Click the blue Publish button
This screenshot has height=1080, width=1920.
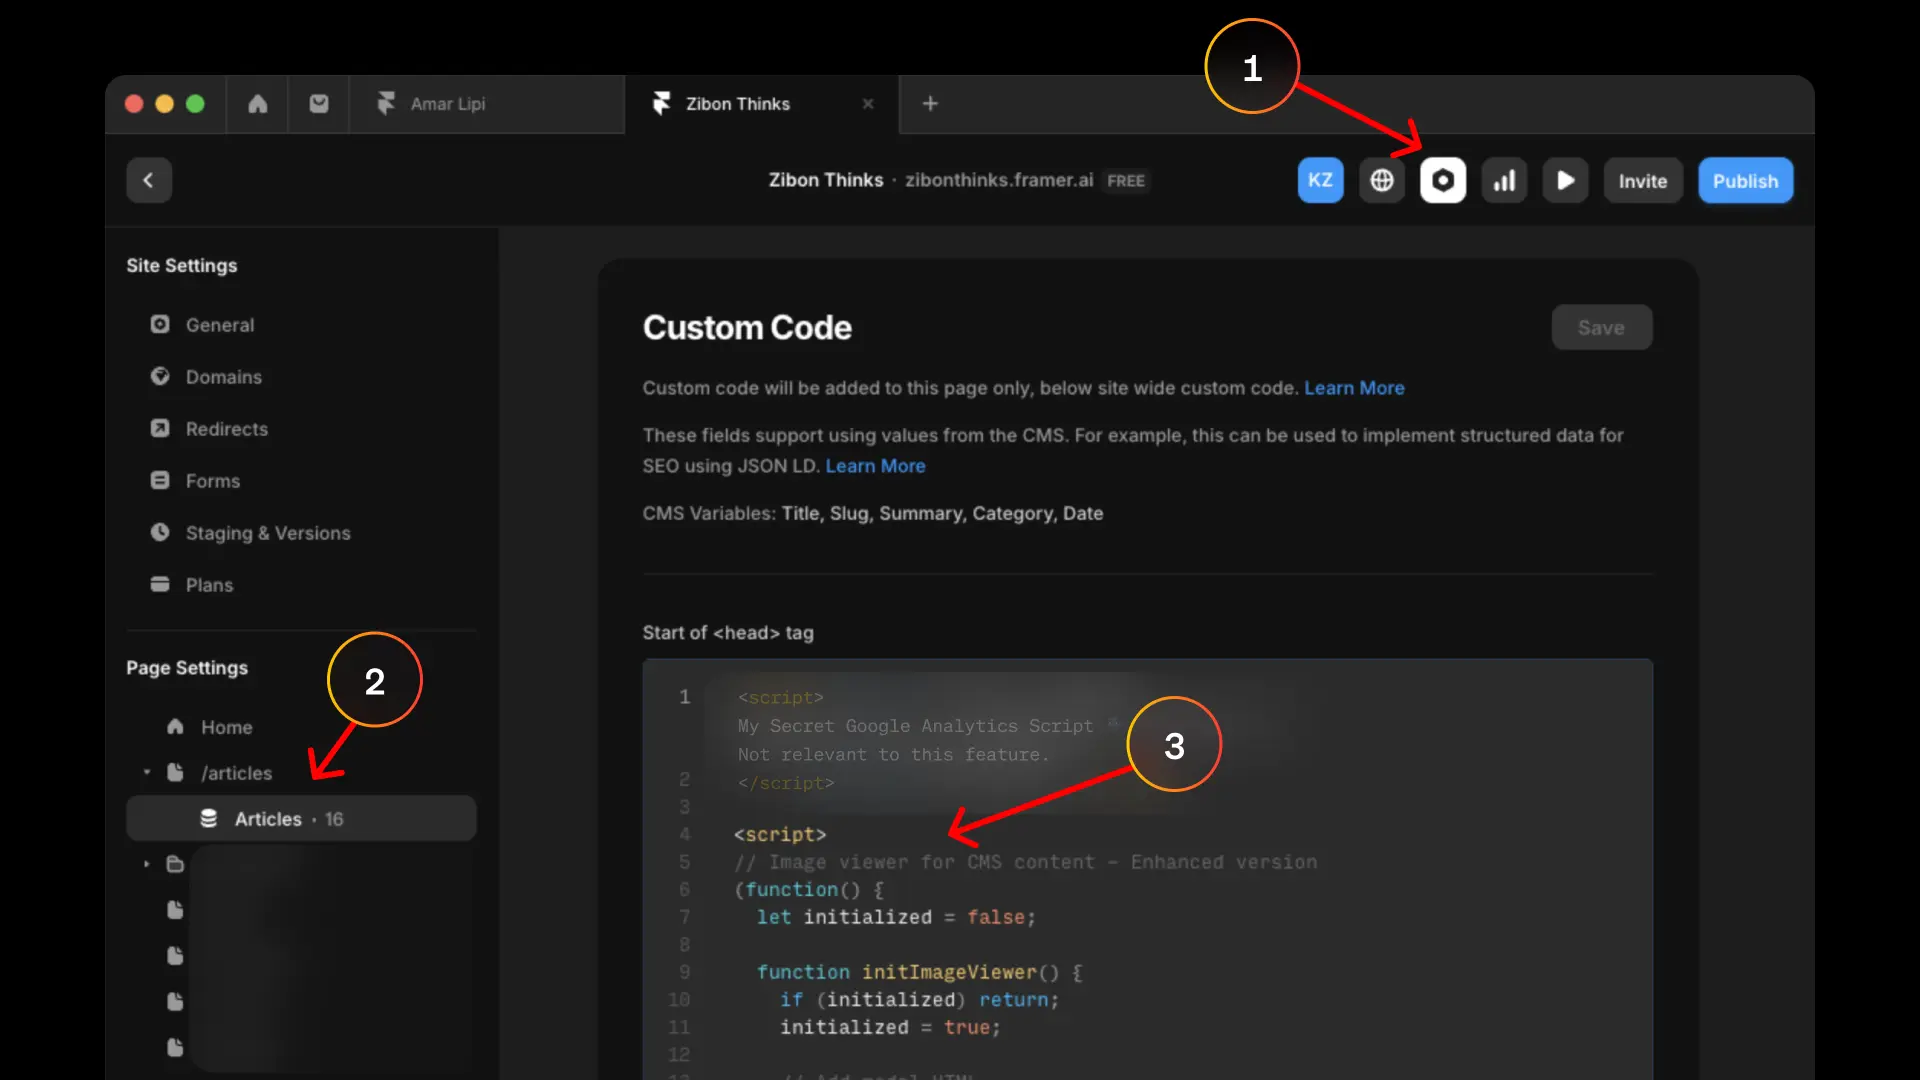pos(1746,180)
